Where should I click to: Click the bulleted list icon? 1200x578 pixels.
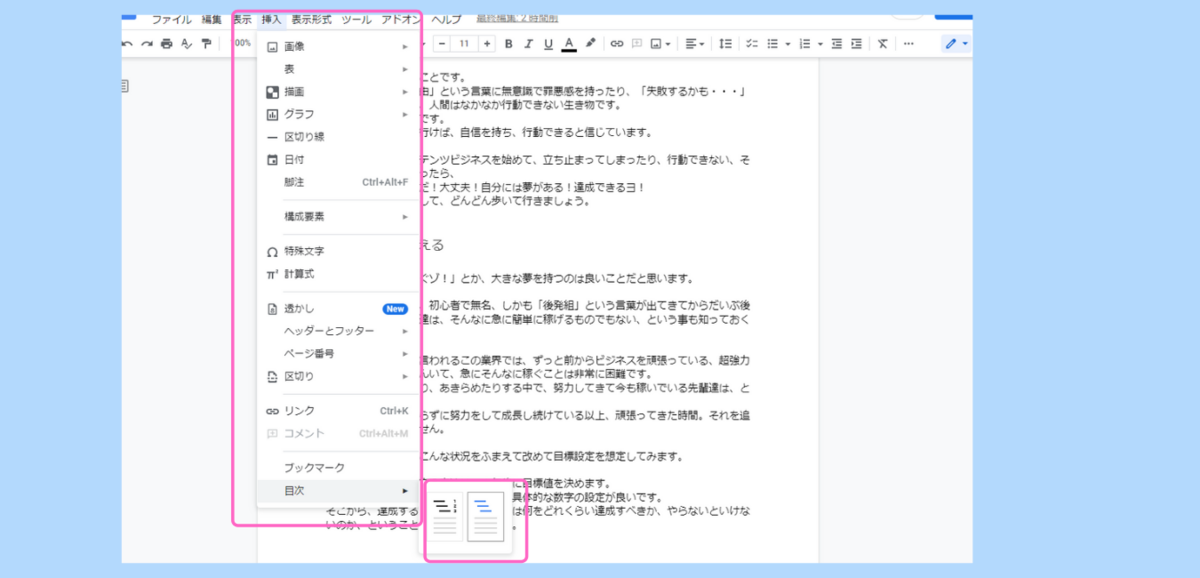772,44
